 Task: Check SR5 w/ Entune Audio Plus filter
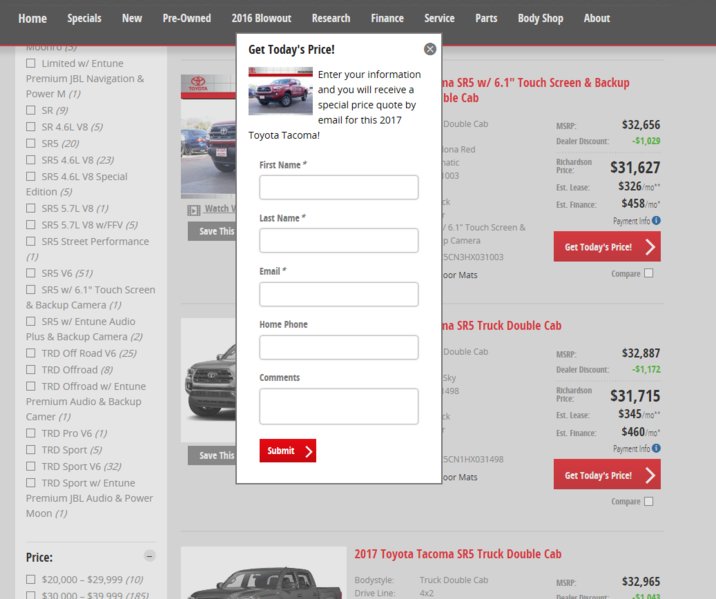point(31,321)
